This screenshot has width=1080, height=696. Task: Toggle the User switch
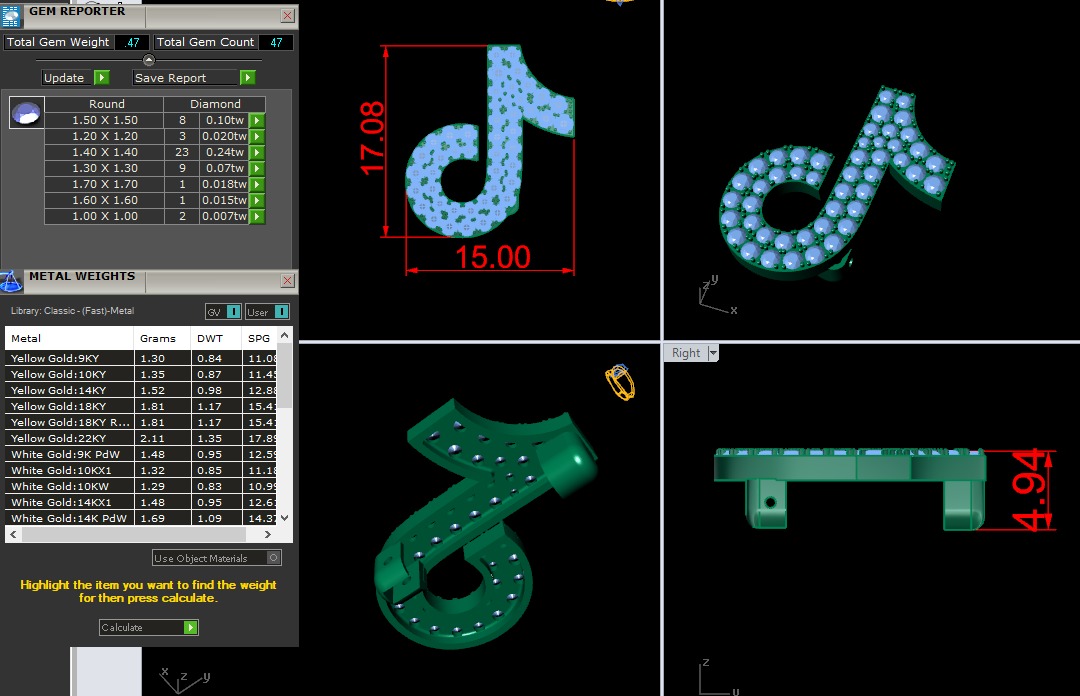pyautogui.click(x=282, y=312)
